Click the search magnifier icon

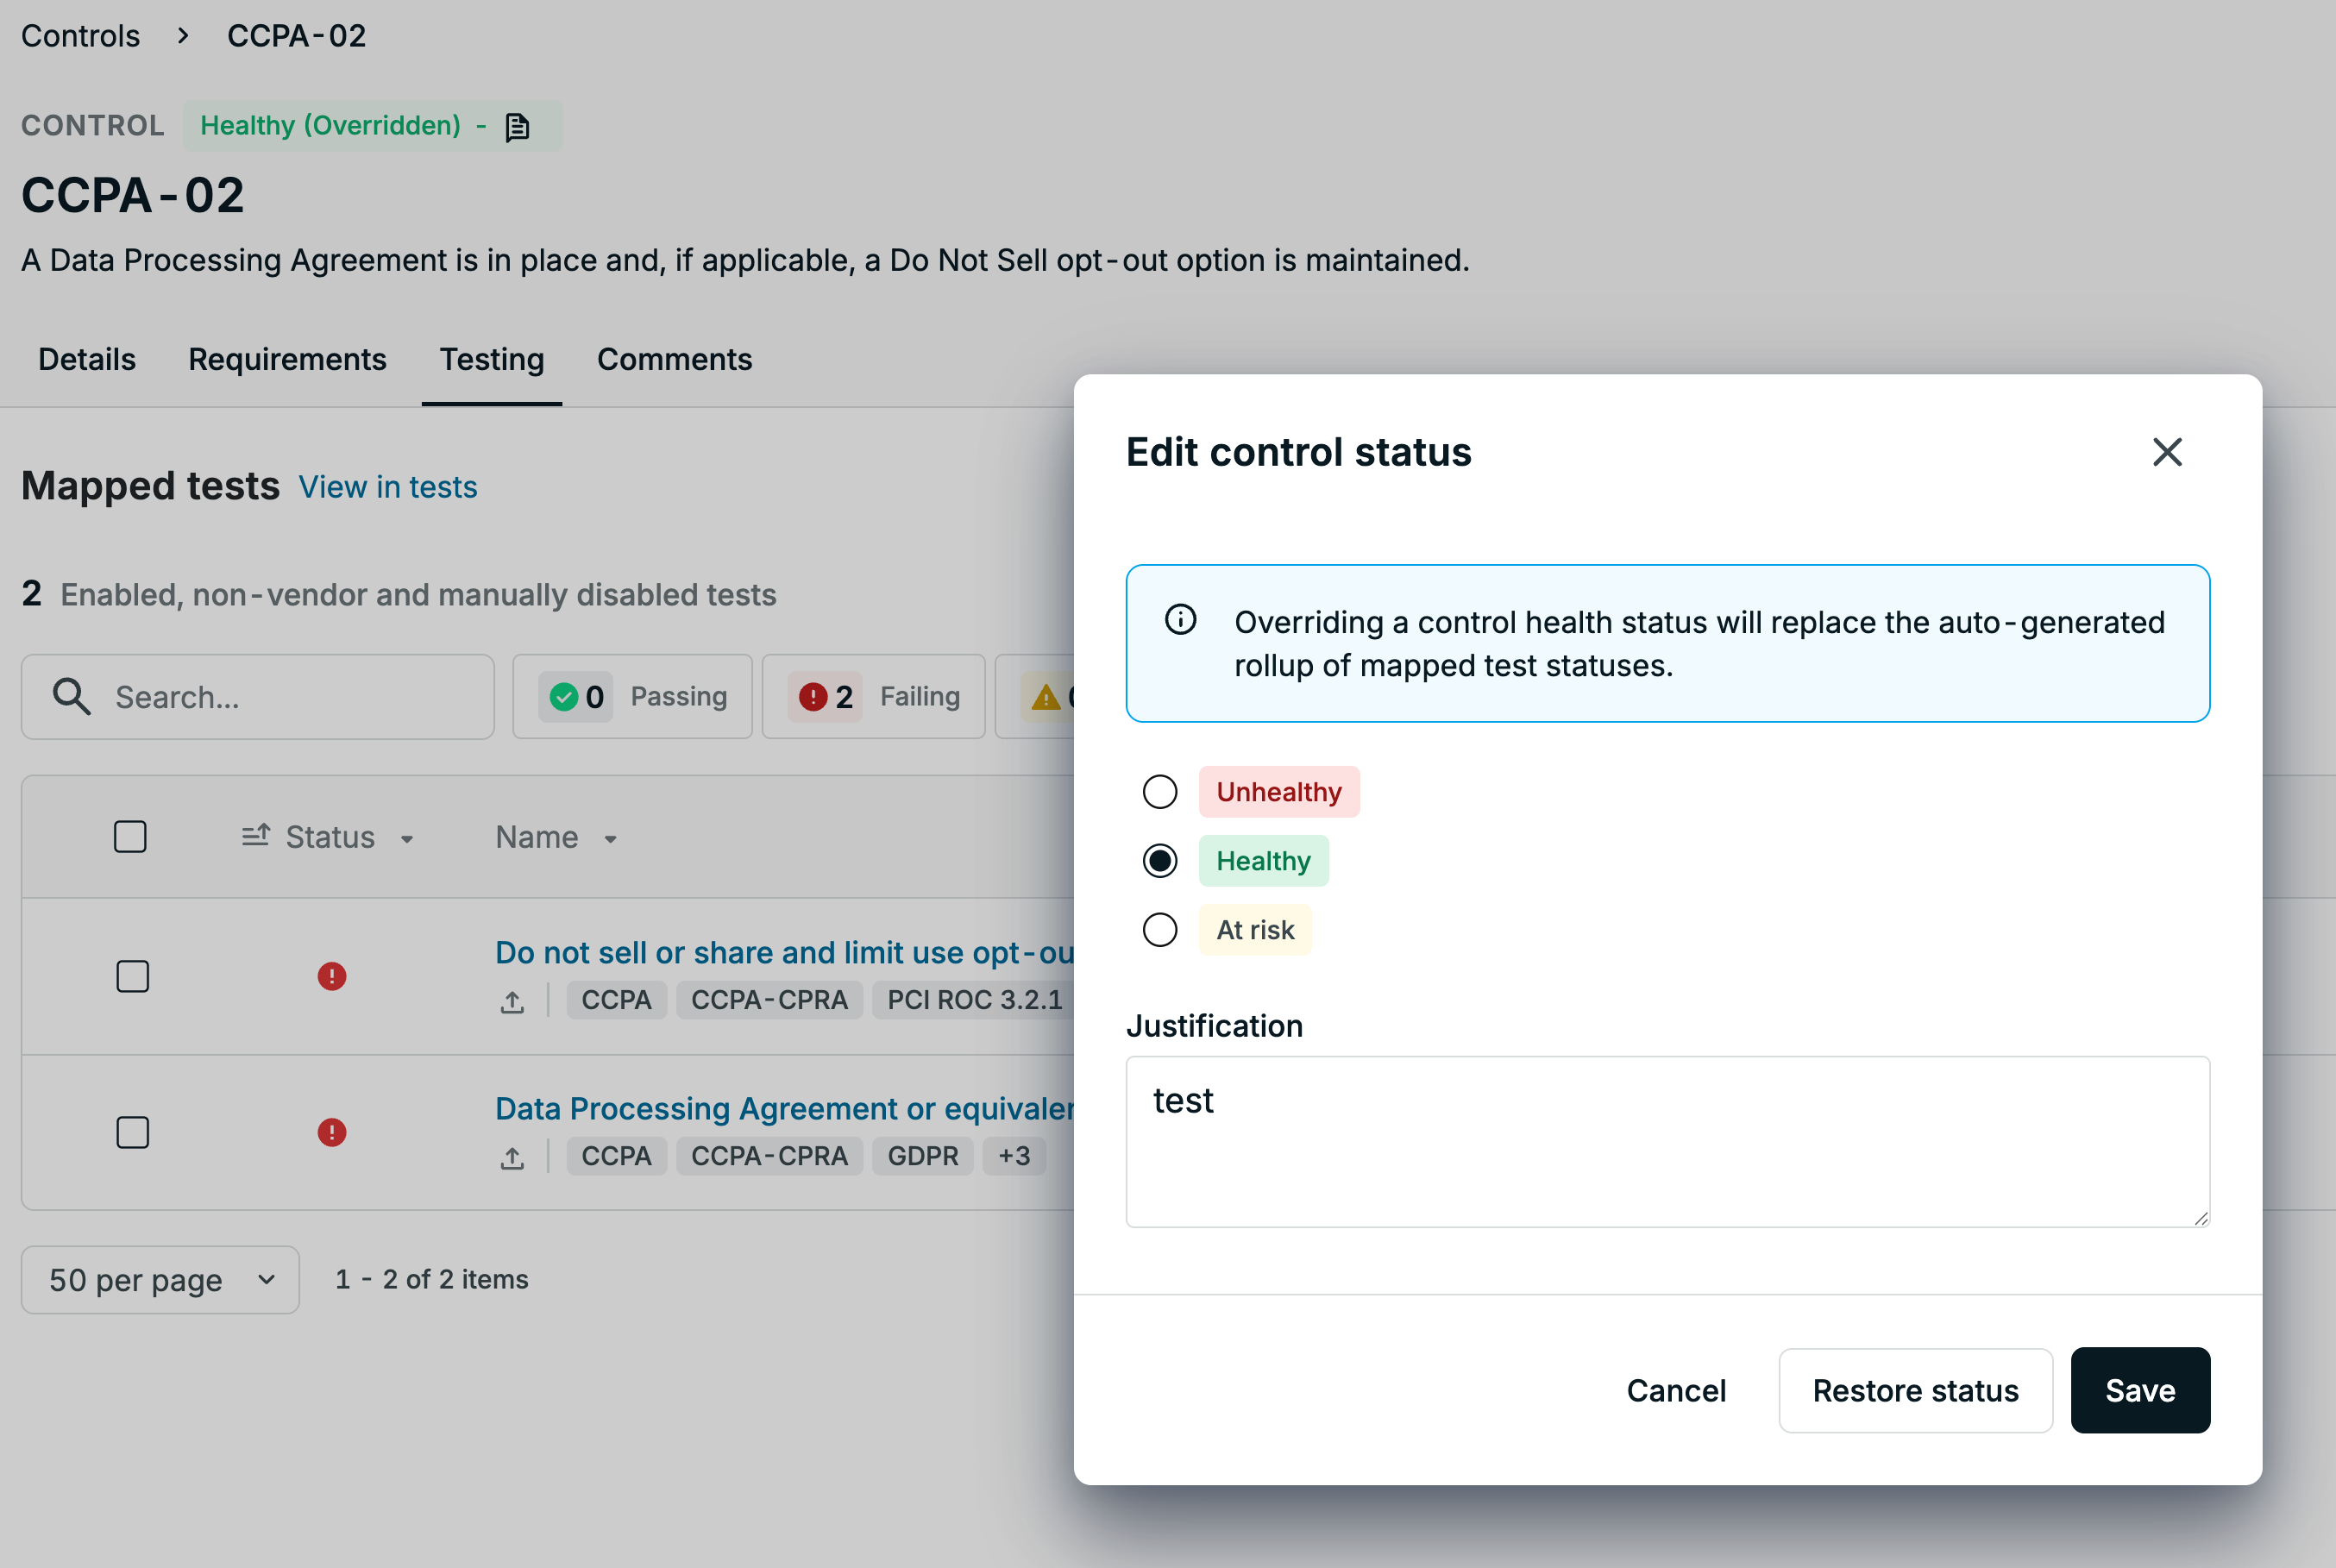(x=71, y=696)
